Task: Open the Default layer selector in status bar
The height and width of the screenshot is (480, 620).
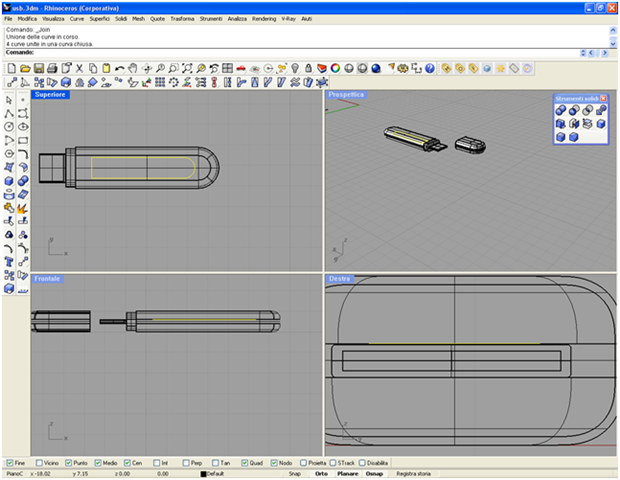Action: click(x=215, y=474)
